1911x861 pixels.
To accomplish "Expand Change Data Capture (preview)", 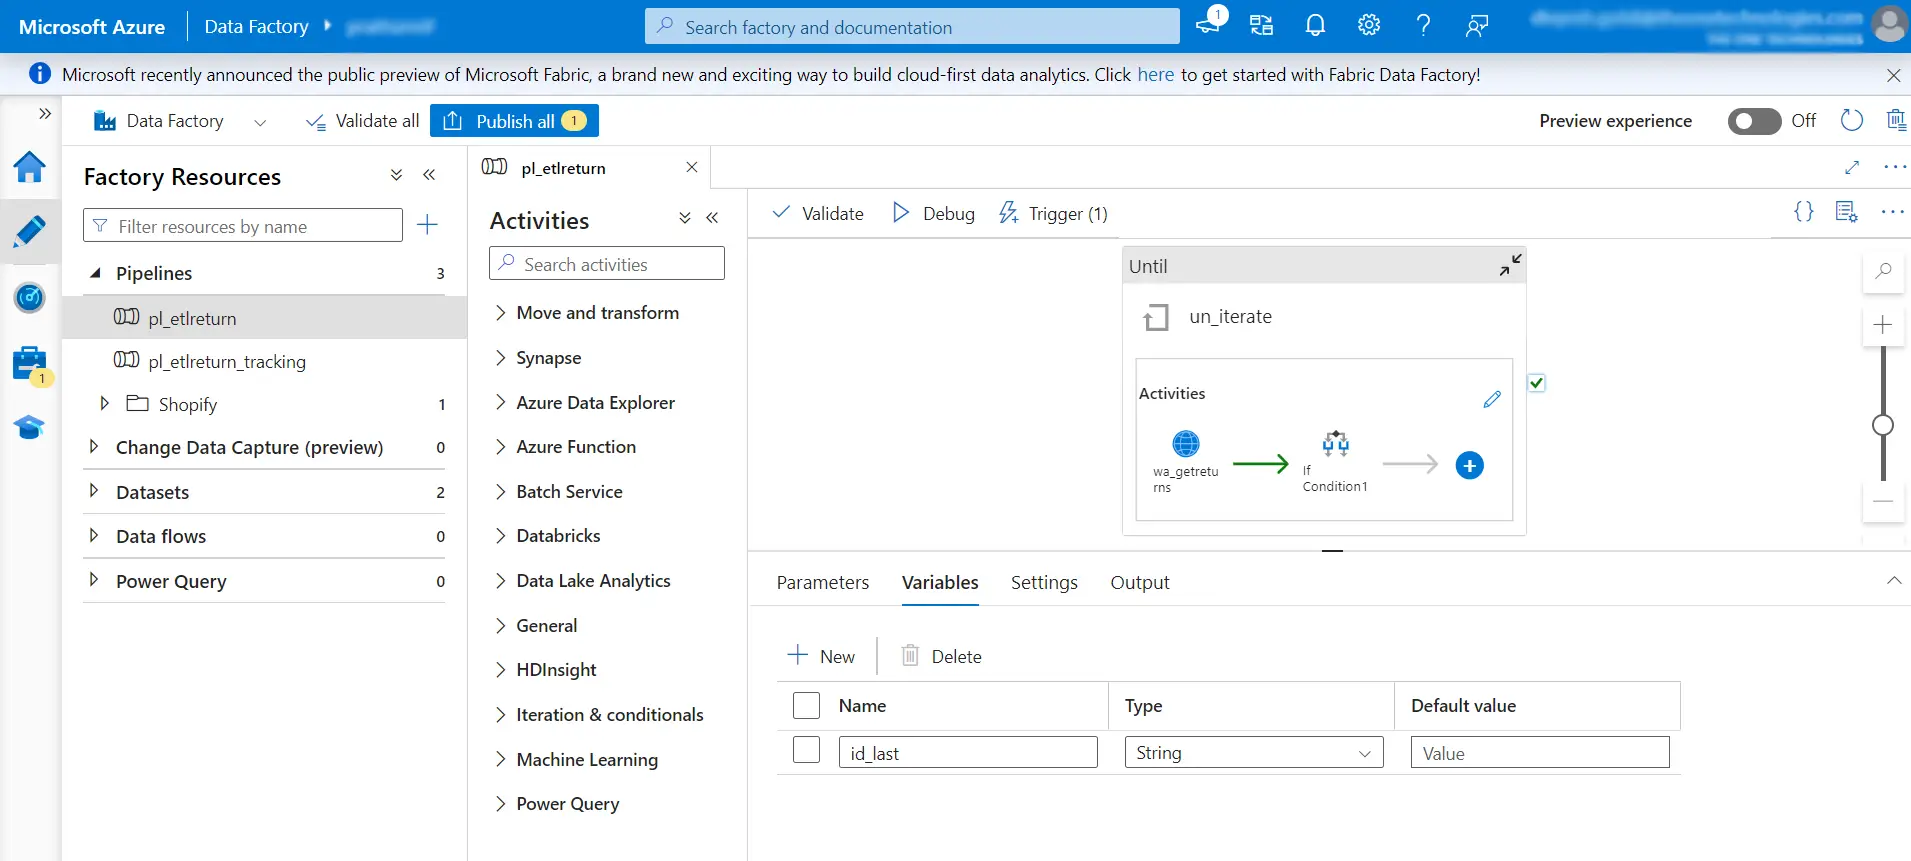I will [x=94, y=446].
